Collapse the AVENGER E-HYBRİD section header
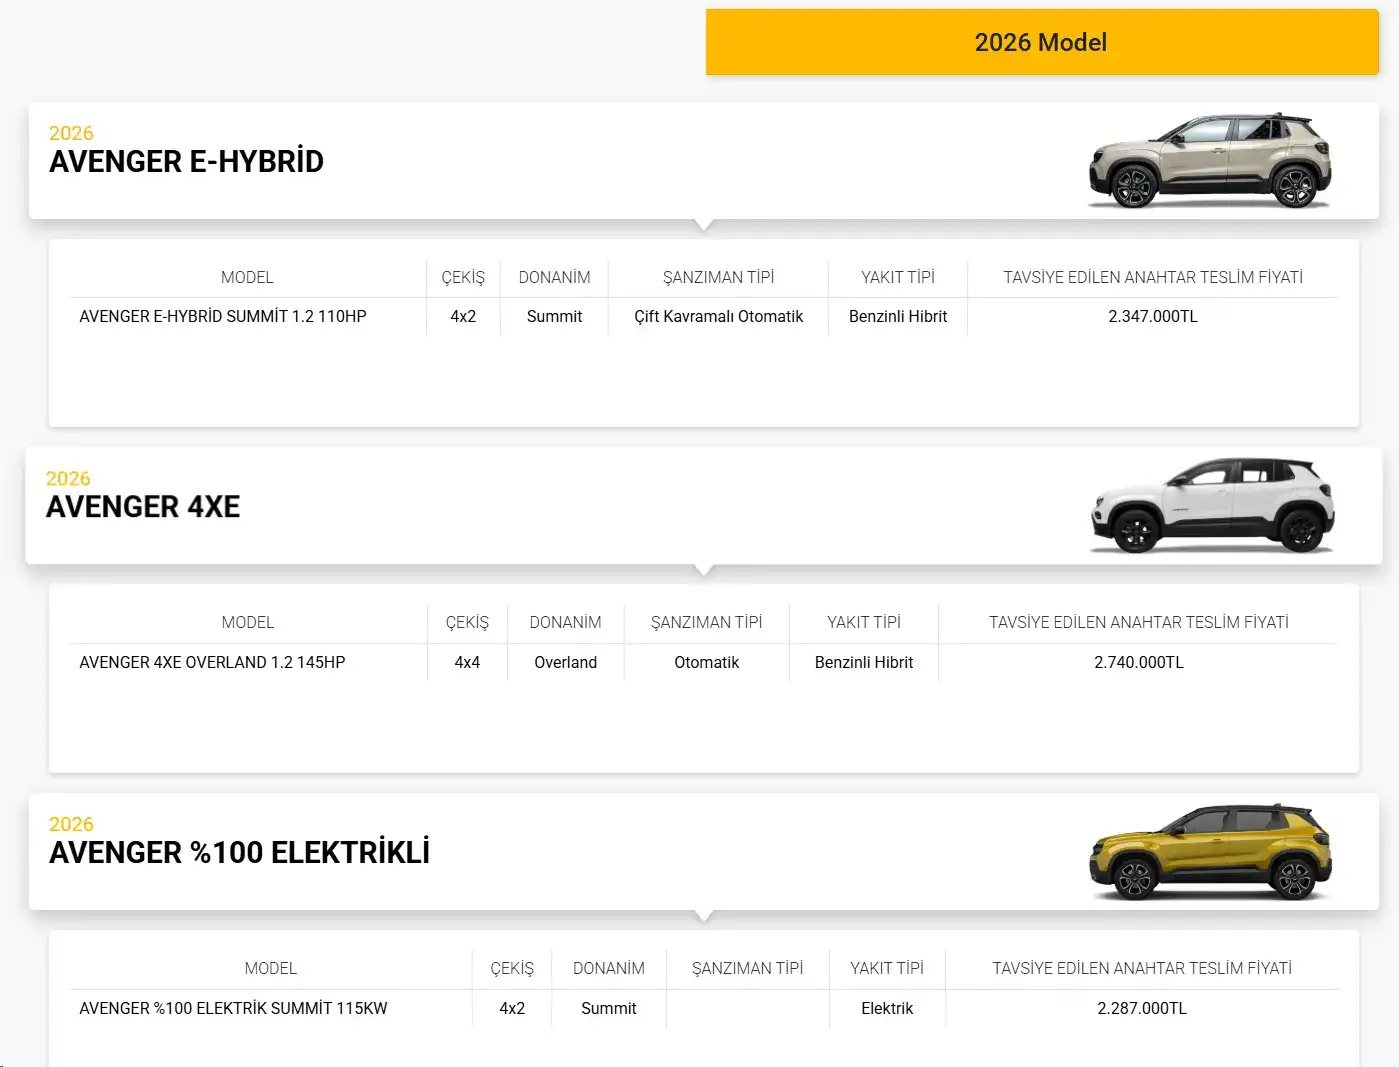 tap(704, 160)
